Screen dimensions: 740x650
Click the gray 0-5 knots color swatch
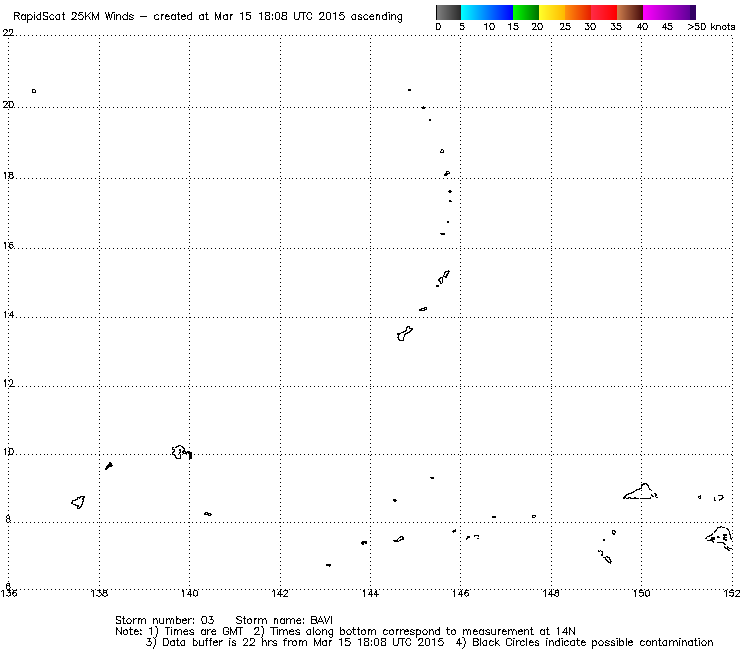[448, 12]
